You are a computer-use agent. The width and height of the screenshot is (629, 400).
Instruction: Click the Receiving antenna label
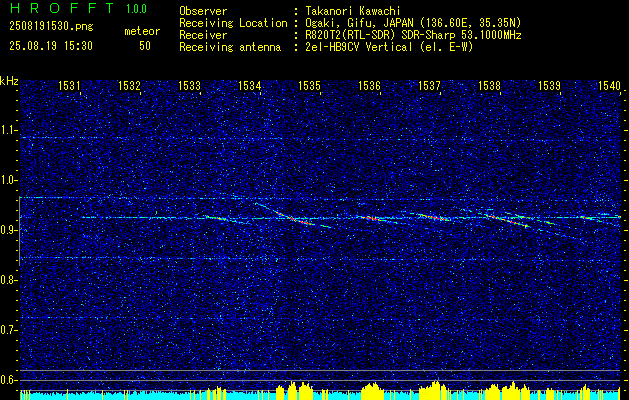pyautogui.click(x=230, y=47)
